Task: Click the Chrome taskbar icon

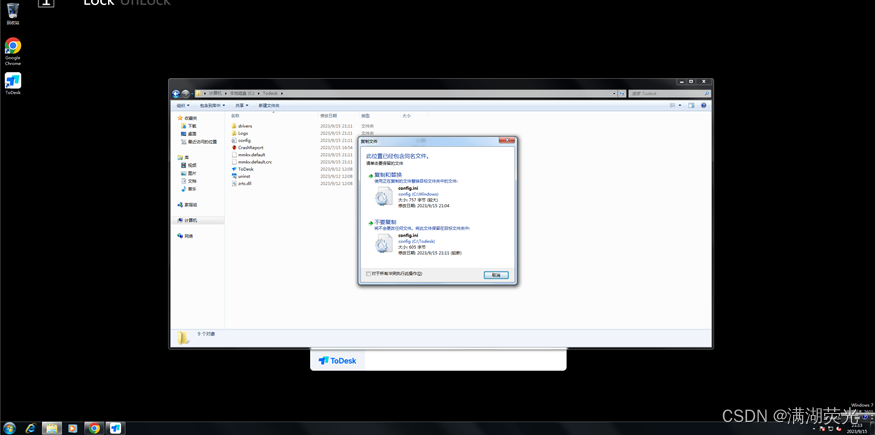Action: (x=94, y=428)
